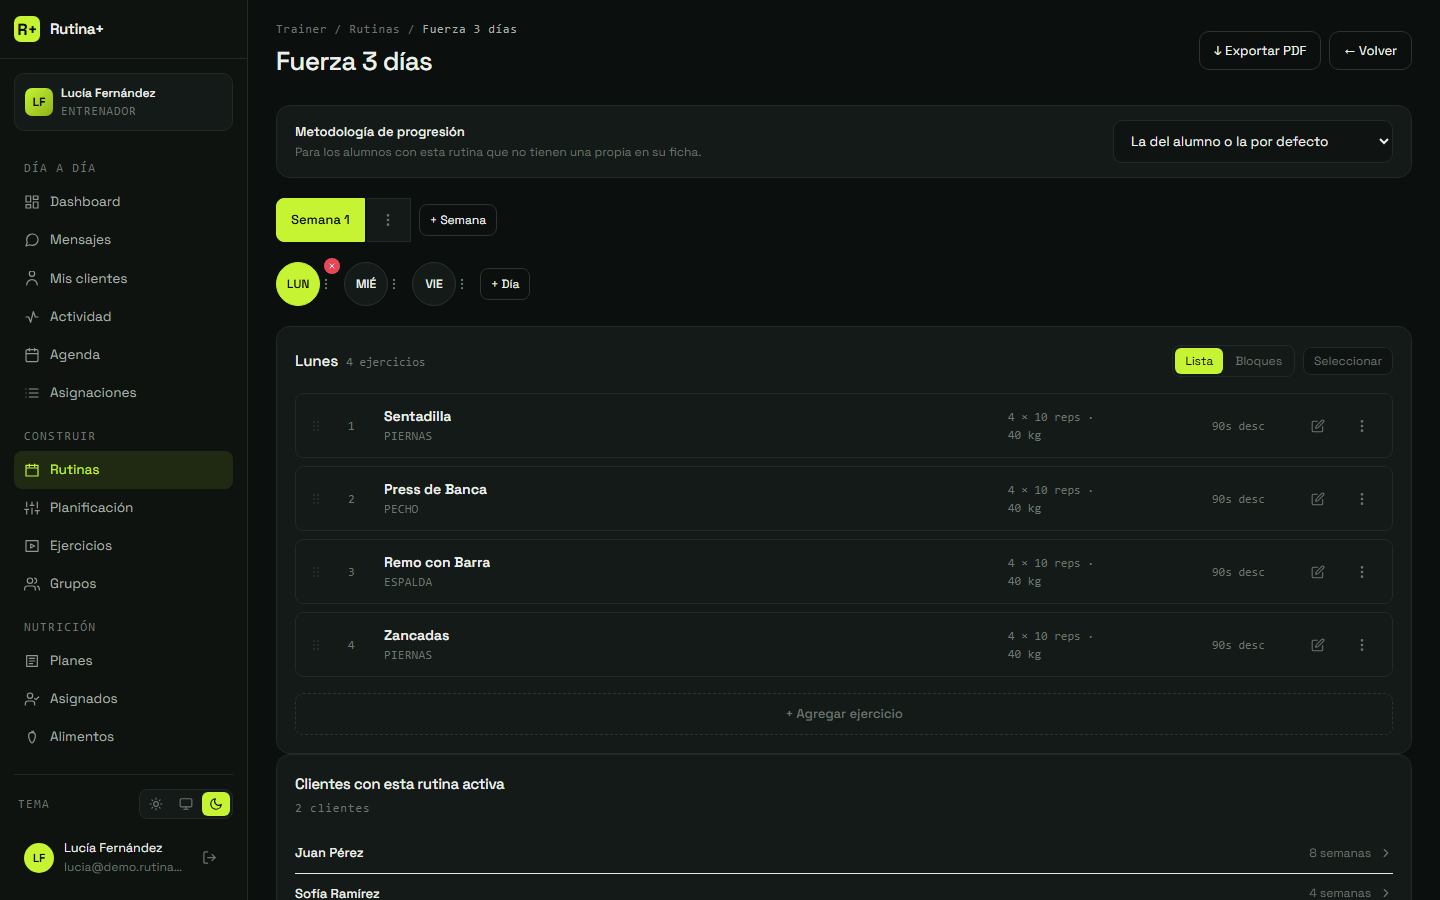Switch to light theme sun icon
This screenshot has width=1440, height=900.
click(x=156, y=804)
